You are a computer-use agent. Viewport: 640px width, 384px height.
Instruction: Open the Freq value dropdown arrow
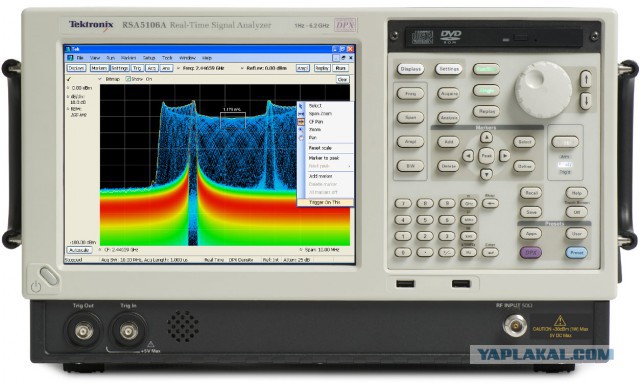(178, 68)
